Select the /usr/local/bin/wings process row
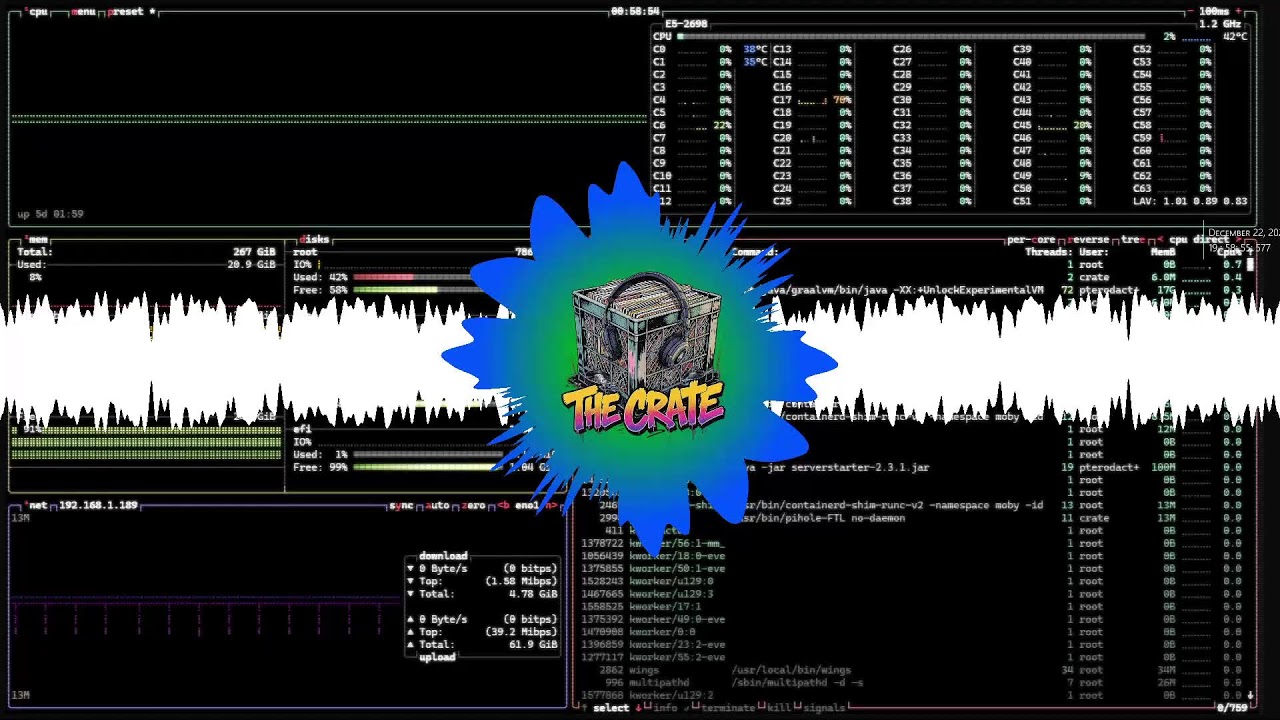The height and width of the screenshot is (720, 1280). pos(913,670)
